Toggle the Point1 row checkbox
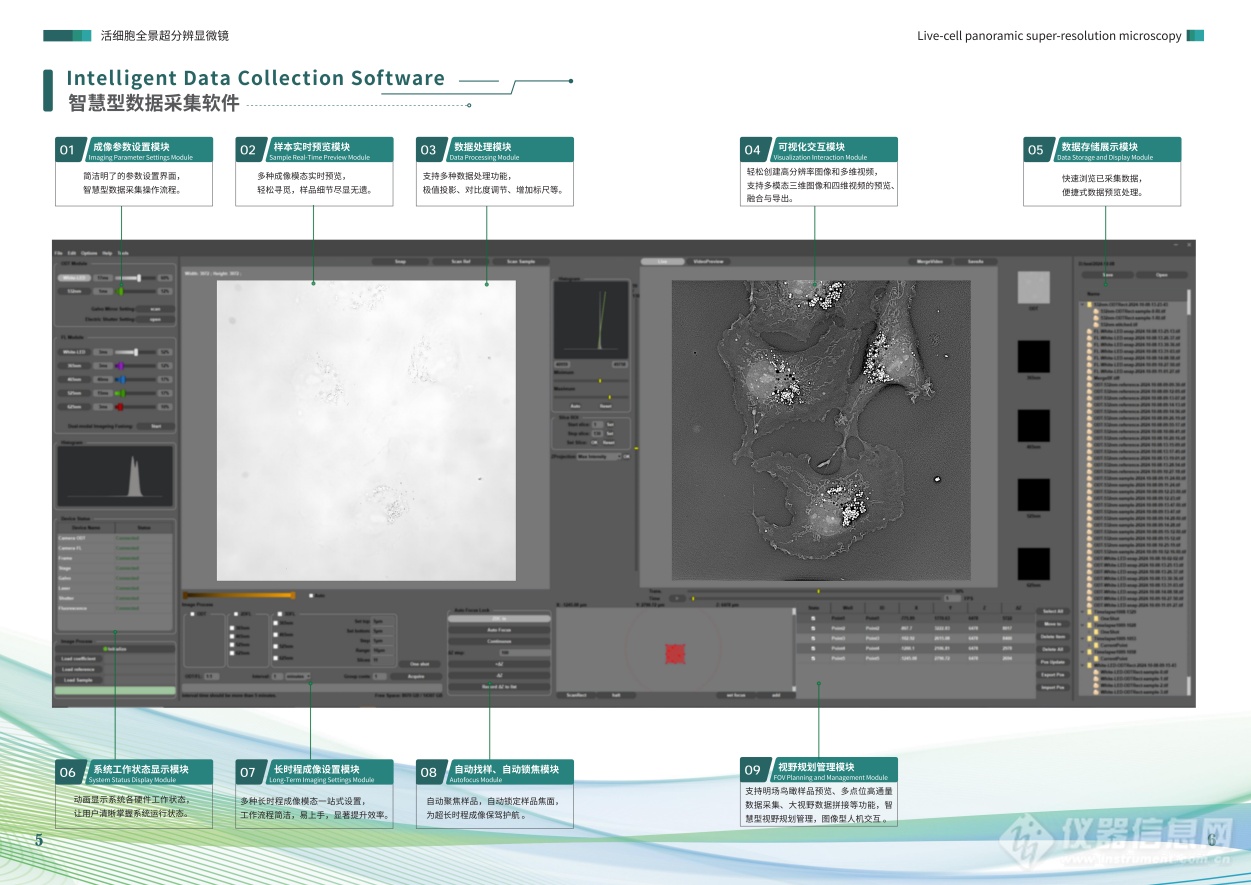Image resolution: width=1251 pixels, height=885 pixels. point(814,619)
